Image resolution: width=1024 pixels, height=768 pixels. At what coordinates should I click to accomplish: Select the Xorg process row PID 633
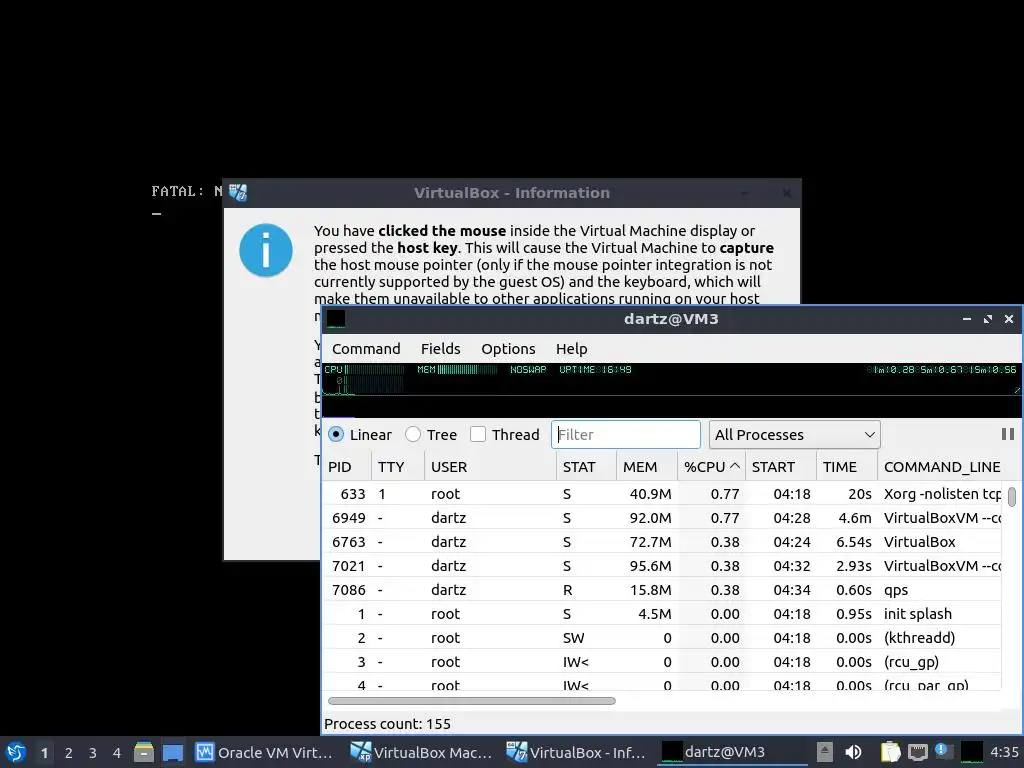662,494
